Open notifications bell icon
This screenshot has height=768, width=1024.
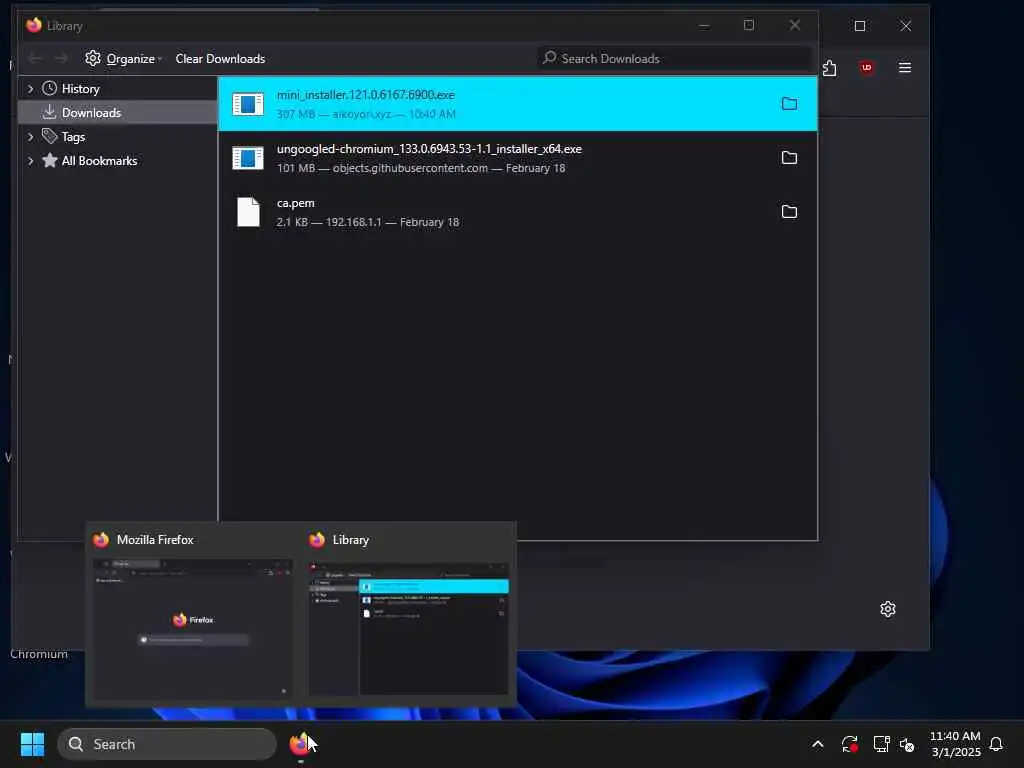coord(996,744)
